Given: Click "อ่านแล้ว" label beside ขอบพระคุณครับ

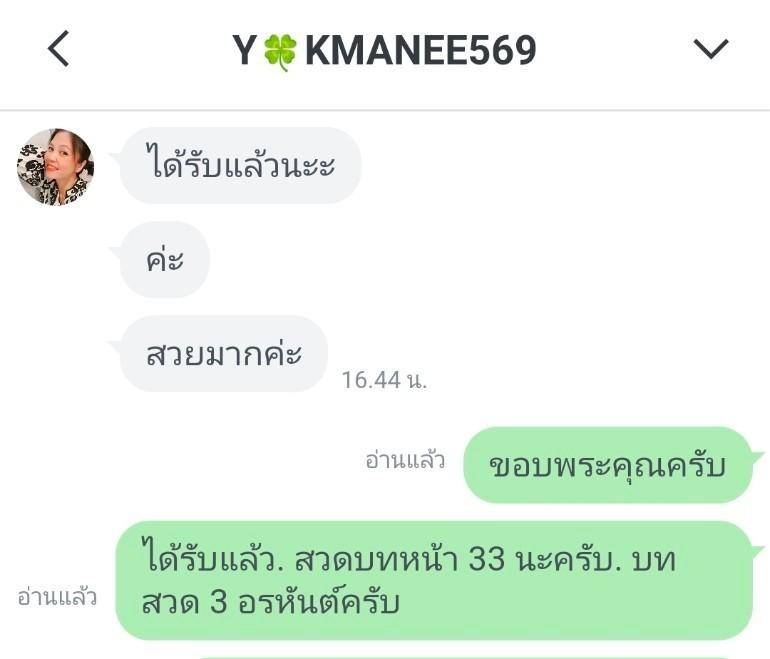Looking at the screenshot, I should (x=405, y=461).
